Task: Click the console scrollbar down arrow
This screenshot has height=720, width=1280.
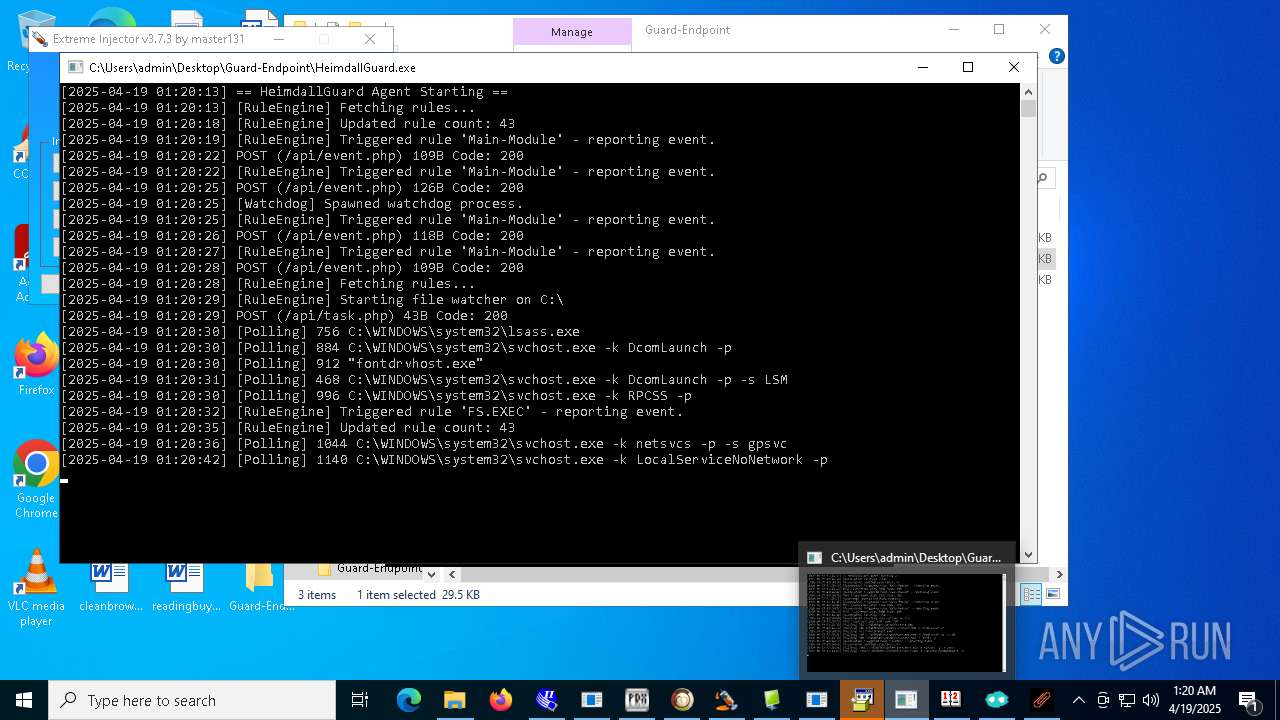Action: (1028, 555)
